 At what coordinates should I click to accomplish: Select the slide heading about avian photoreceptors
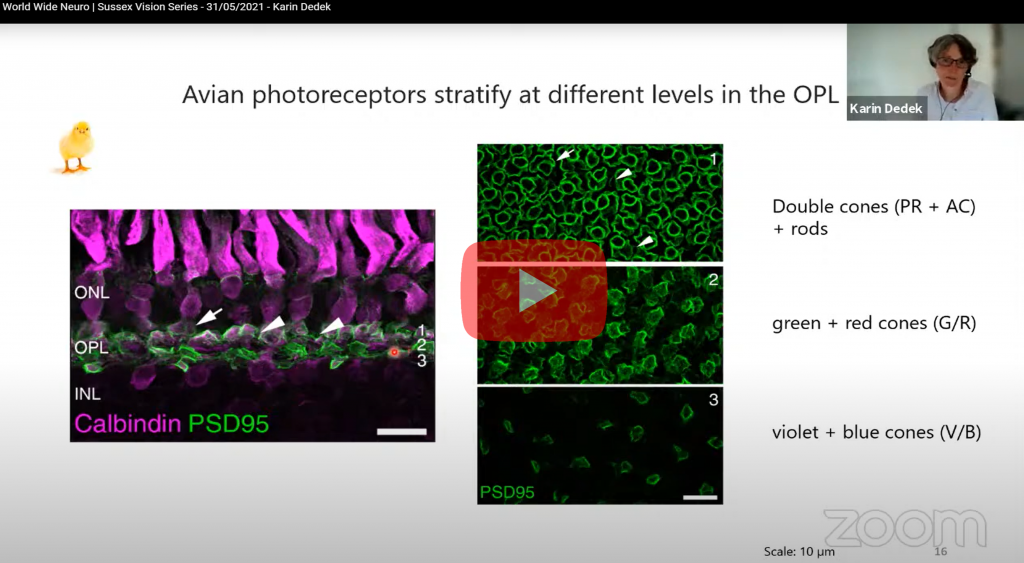point(510,96)
